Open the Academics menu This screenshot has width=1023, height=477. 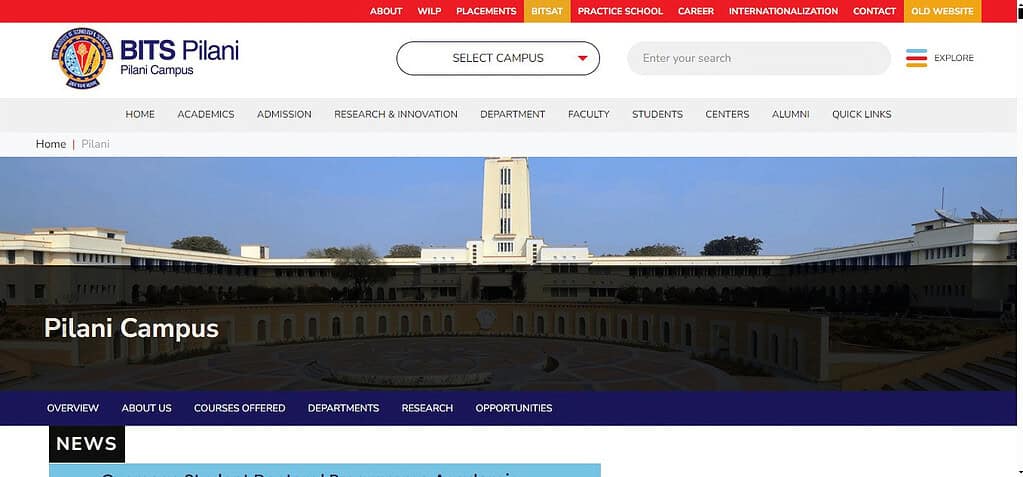[x=206, y=114]
